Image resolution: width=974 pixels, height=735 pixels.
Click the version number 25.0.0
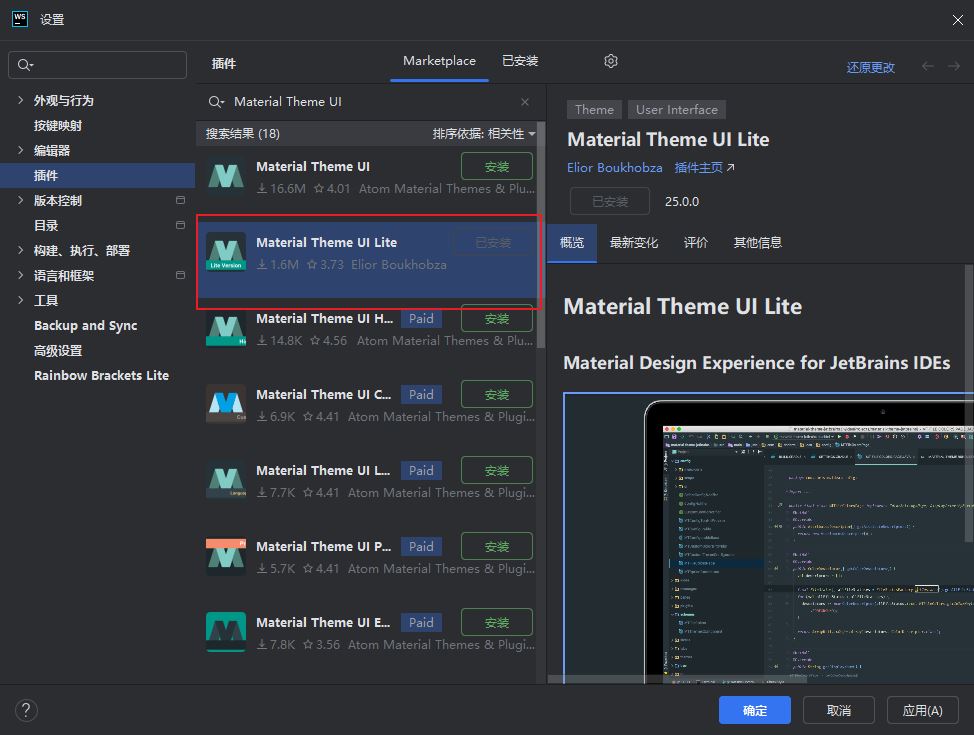(x=681, y=201)
